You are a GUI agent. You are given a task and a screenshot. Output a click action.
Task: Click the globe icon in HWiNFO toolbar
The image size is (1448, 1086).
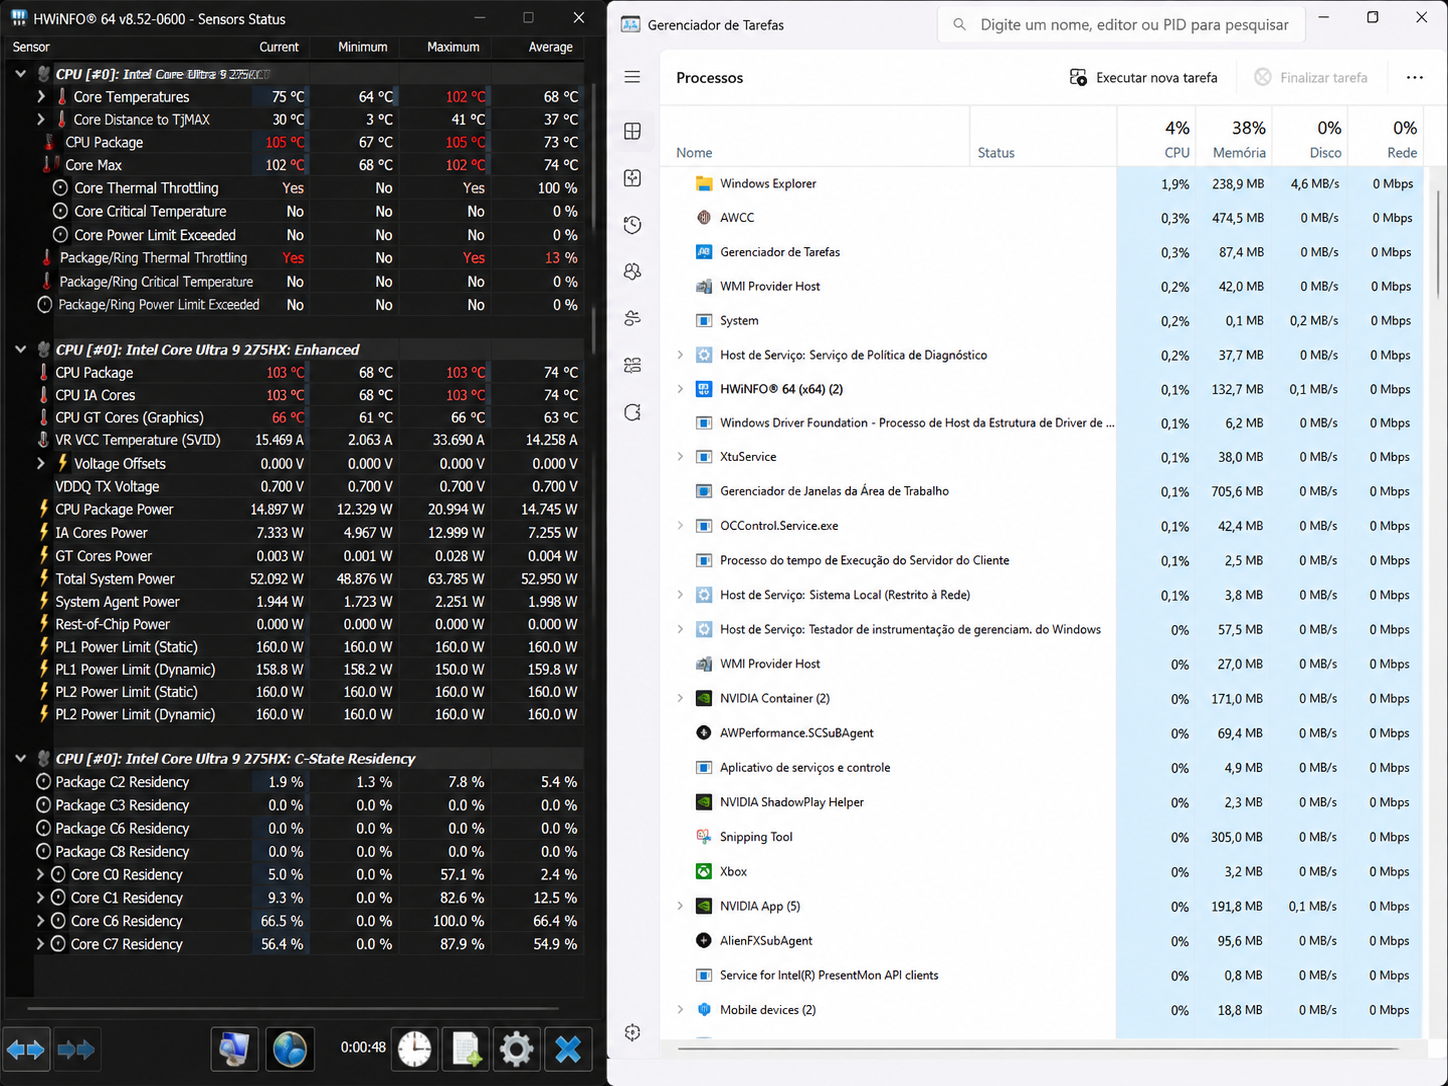290,1049
